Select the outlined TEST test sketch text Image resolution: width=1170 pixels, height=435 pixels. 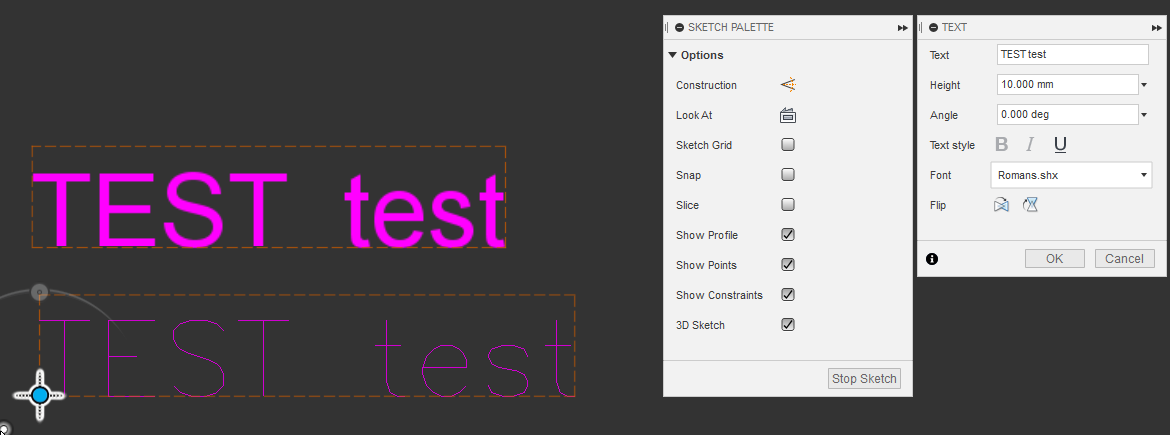[306, 358]
